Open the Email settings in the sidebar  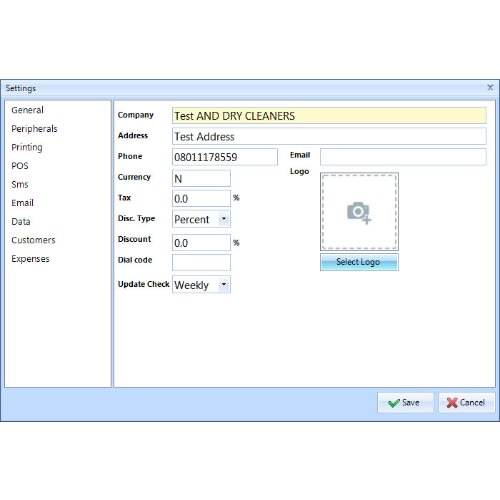(x=22, y=203)
